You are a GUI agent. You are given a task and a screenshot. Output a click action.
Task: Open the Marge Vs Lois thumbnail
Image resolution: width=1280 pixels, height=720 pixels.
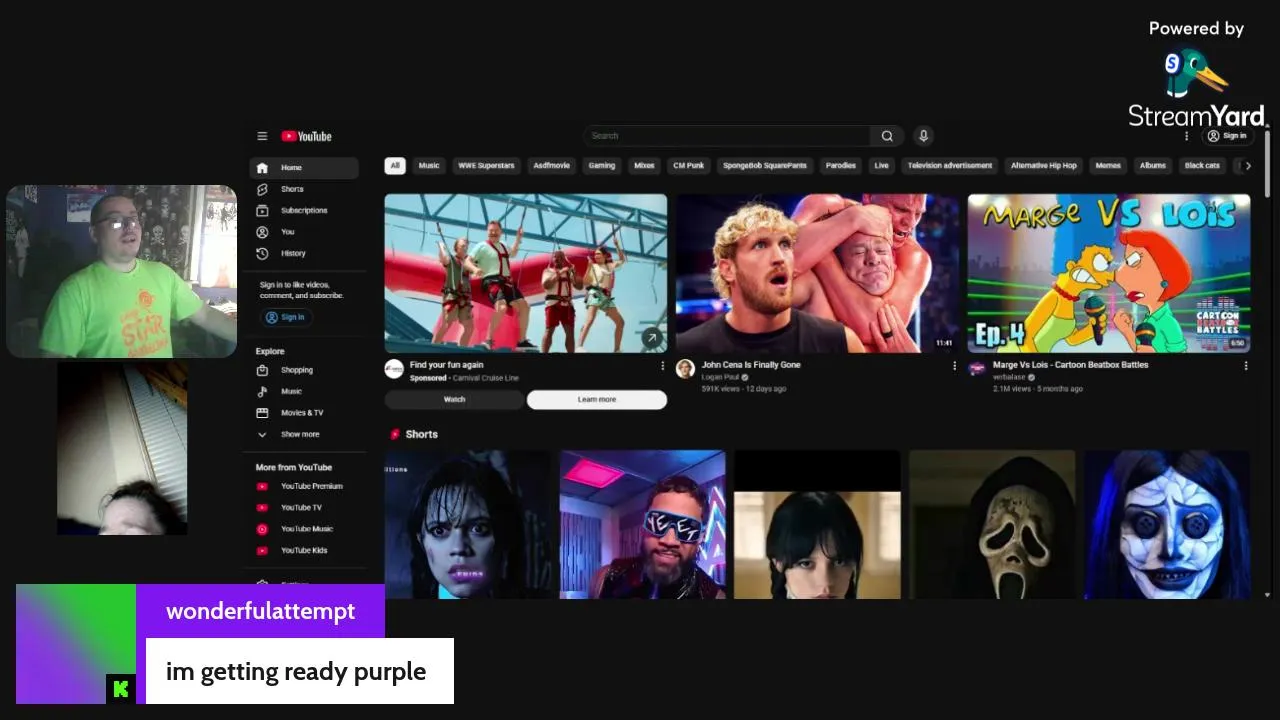pos(1109,273)
